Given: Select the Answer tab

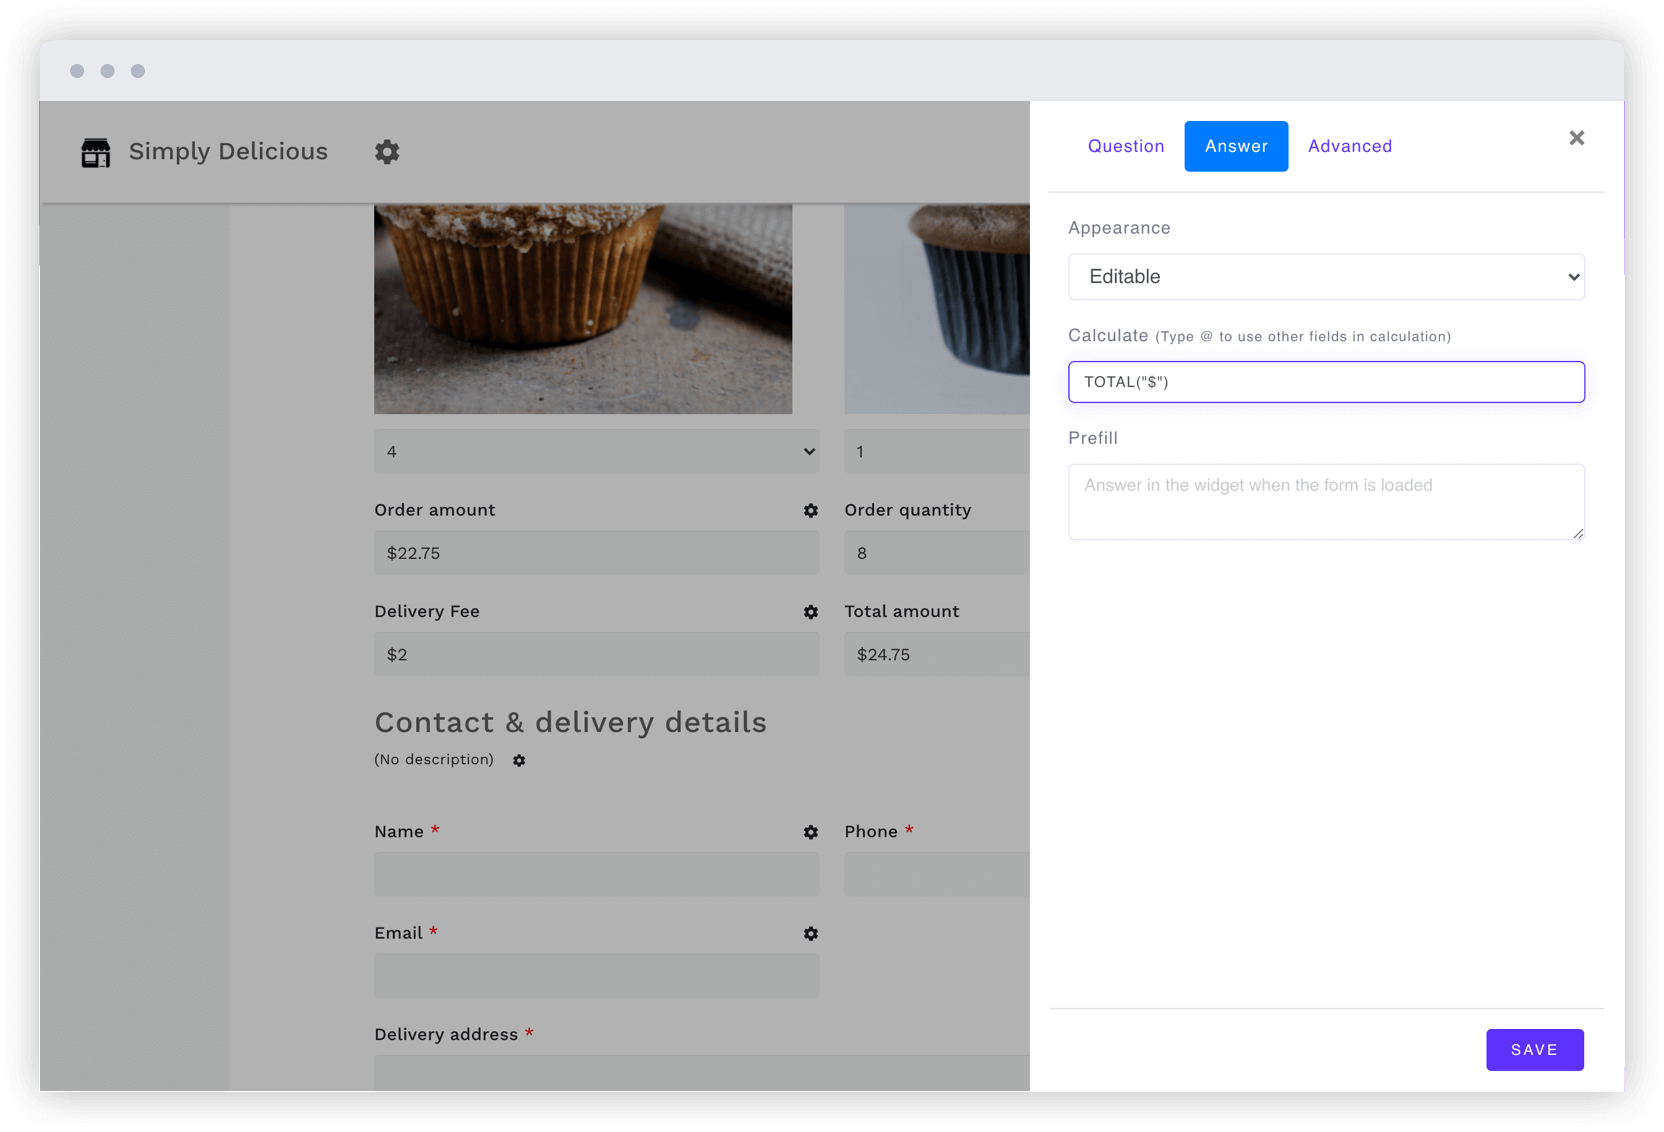Looking at the screenshot, I should (1236, 146).
